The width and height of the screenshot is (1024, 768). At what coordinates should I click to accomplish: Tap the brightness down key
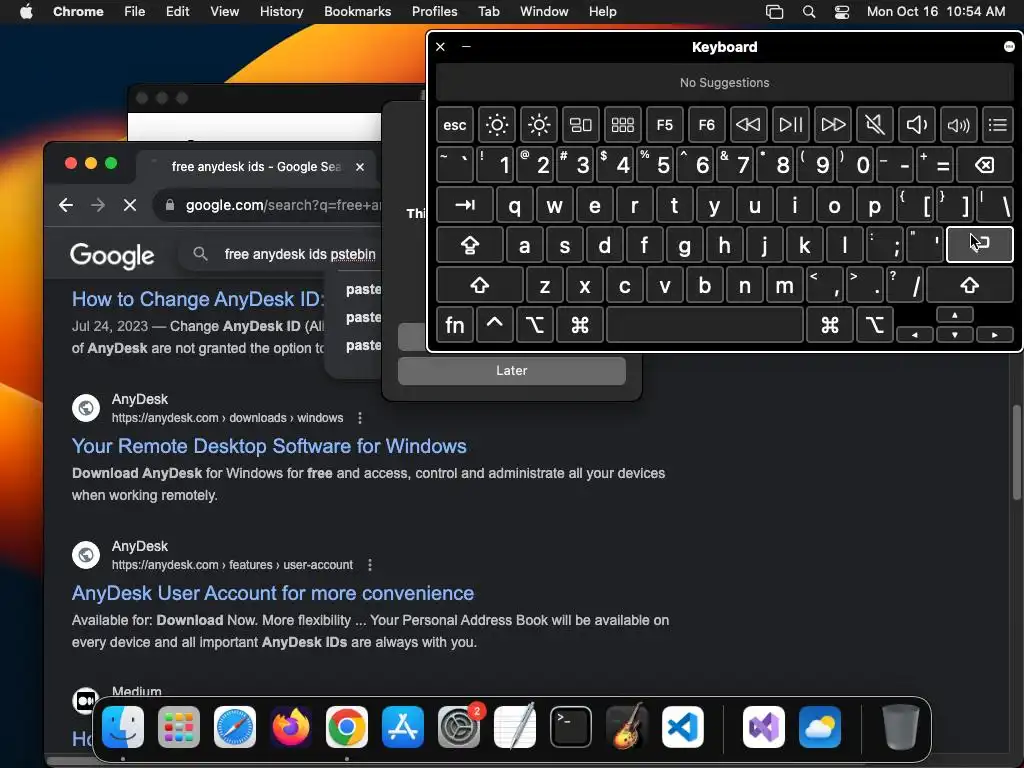496,125
